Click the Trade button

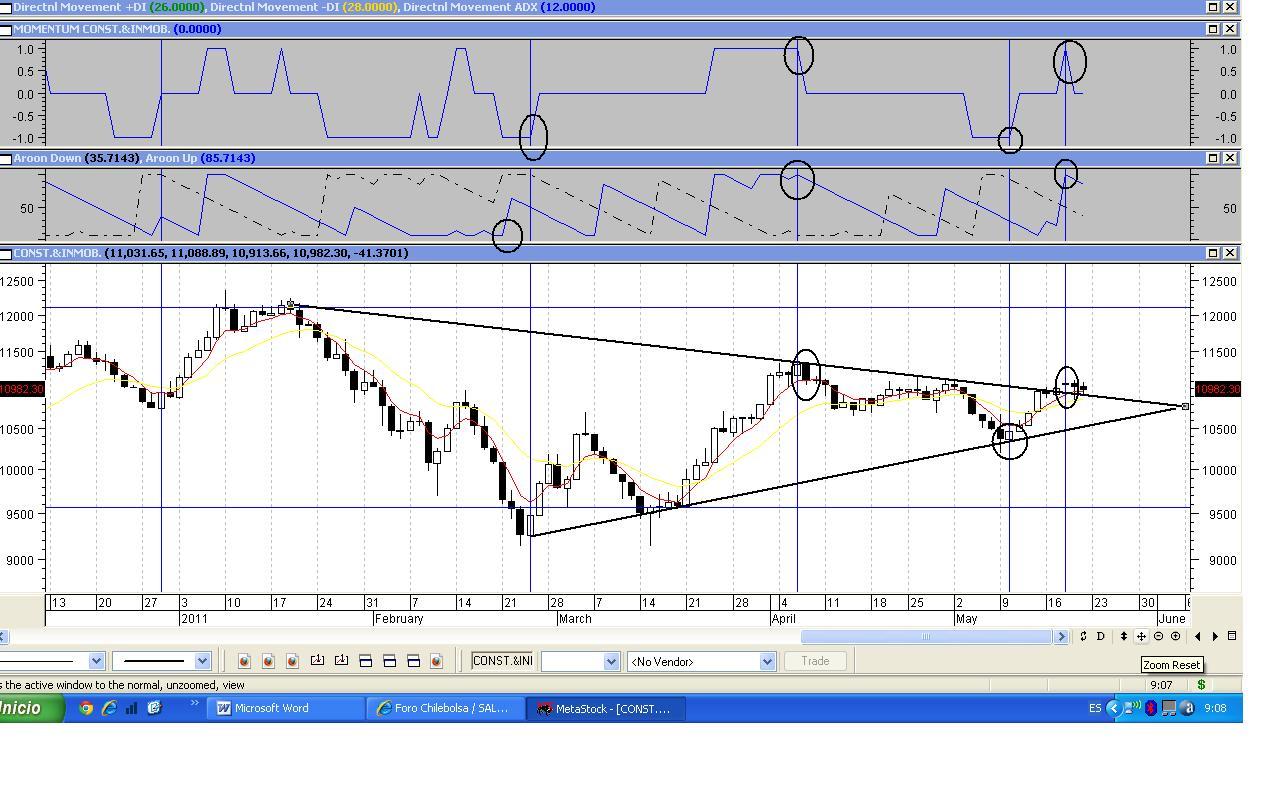click(815, 661)
